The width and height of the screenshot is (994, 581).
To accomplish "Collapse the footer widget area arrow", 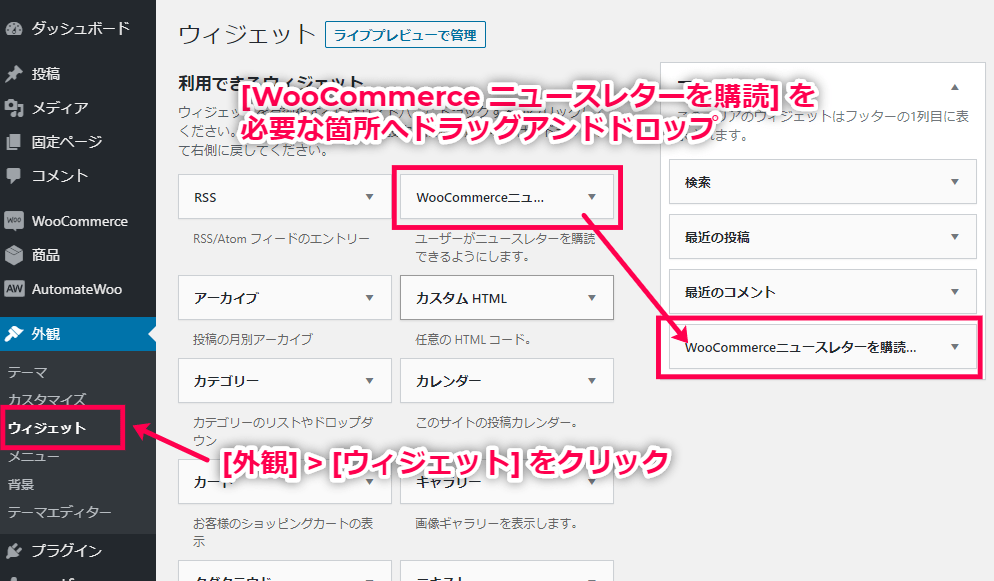I will [x=955, y=87].
